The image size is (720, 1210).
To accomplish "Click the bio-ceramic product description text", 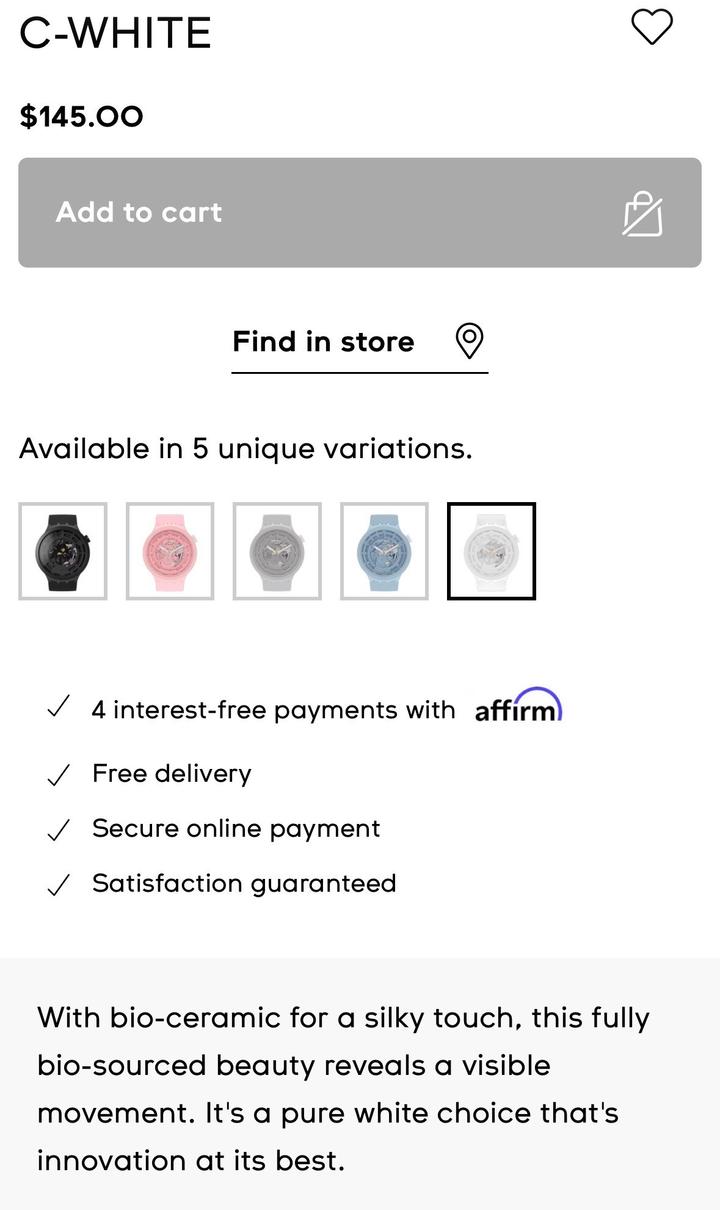I will click(343, 1089).
